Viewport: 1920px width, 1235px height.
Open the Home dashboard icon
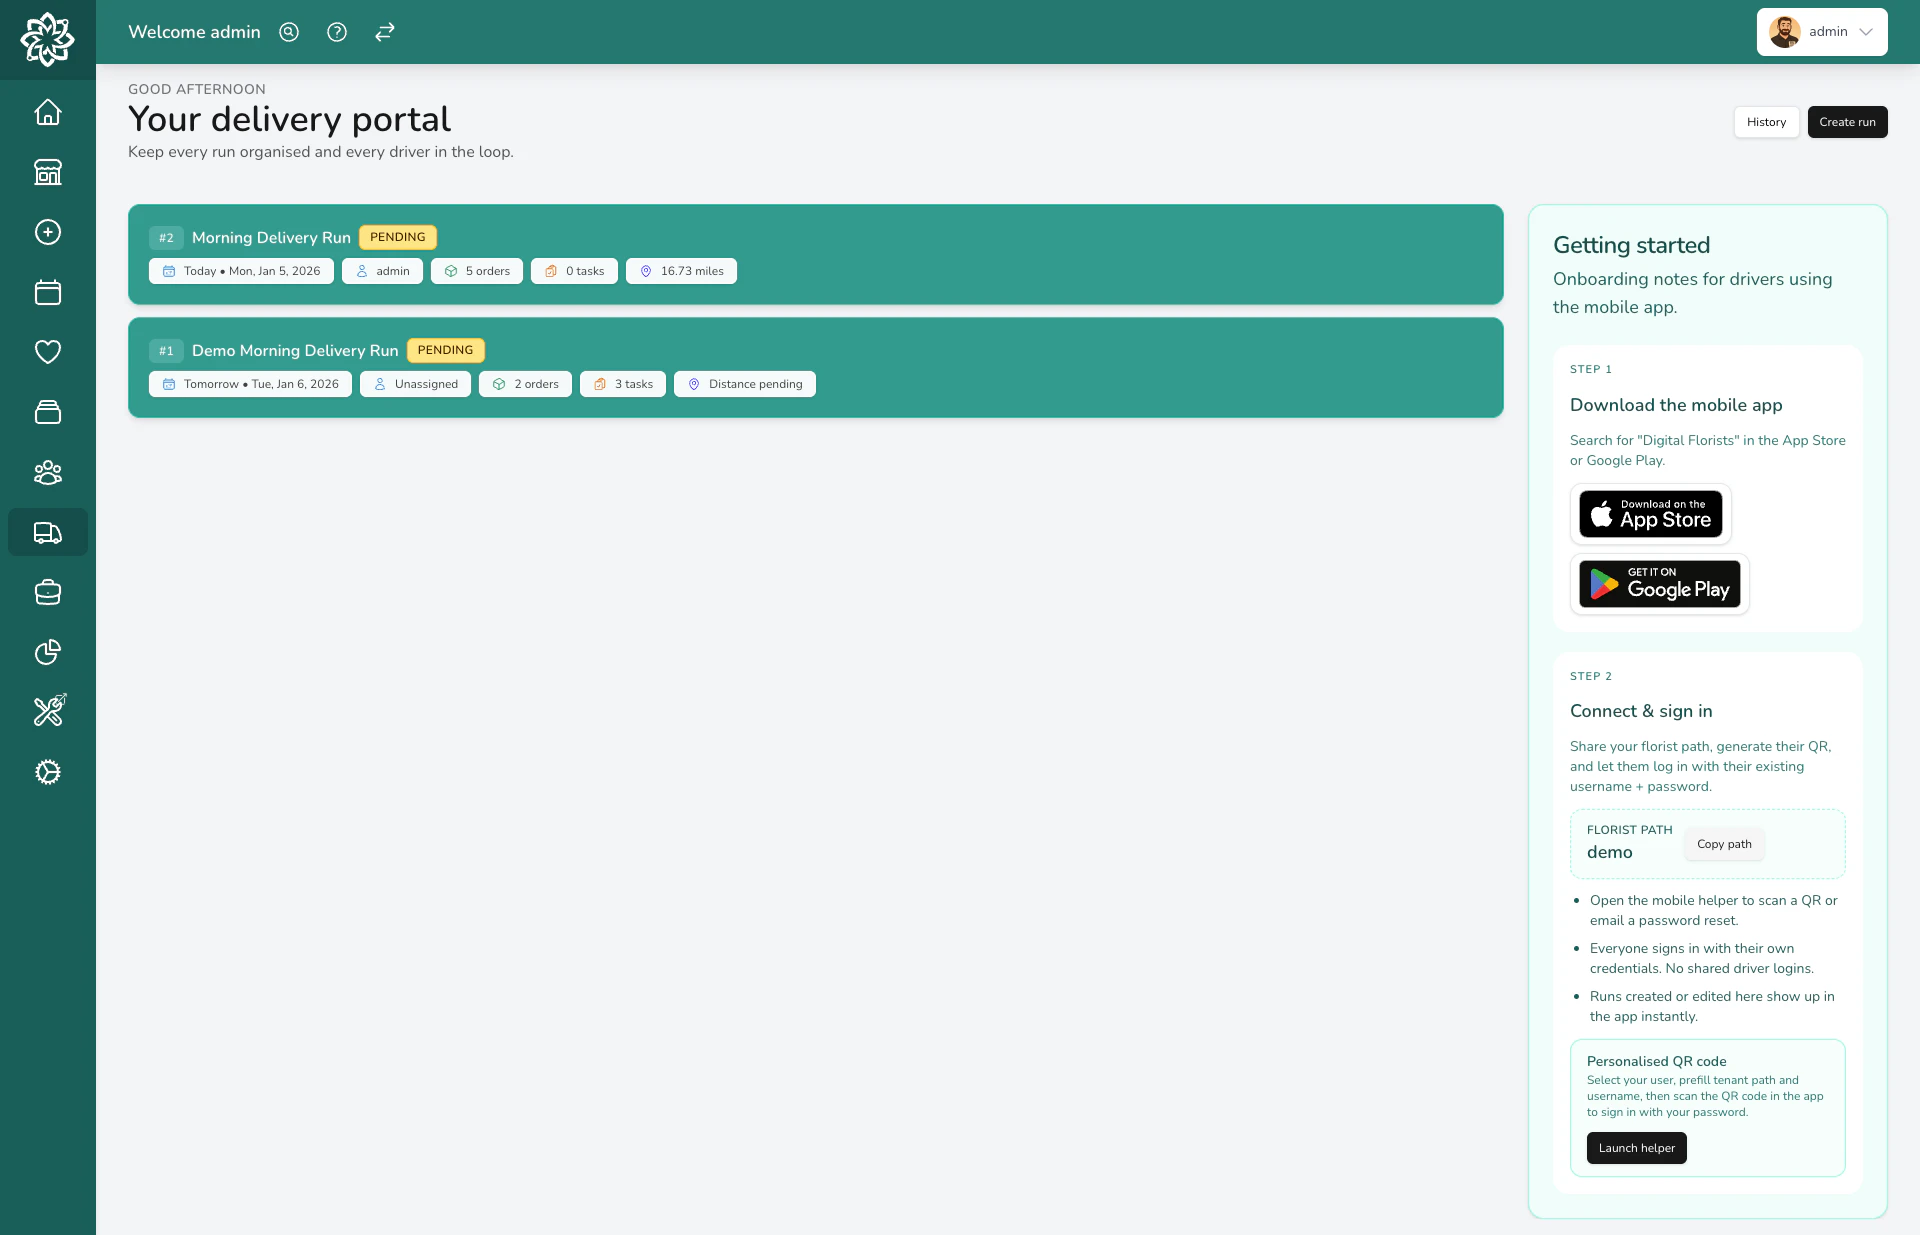(47, 112)
